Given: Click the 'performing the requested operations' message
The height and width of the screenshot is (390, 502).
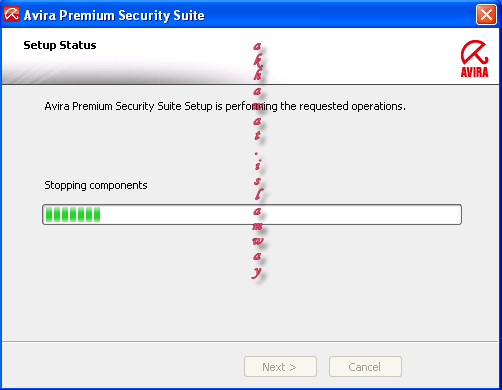Looking at the screenshot, I should [x=225, y=106].
